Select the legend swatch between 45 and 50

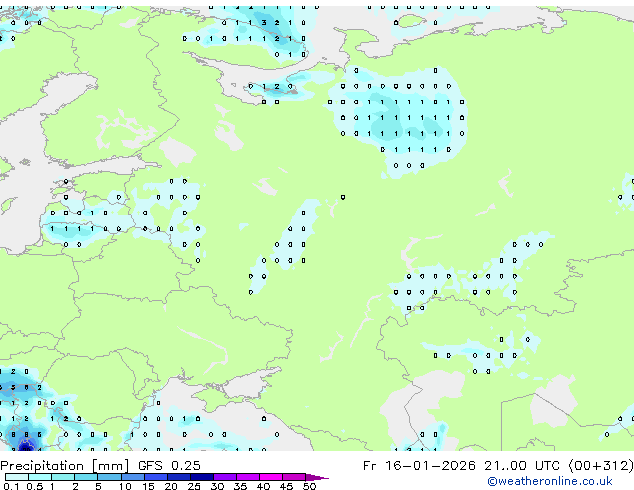pyautogui.click(x=294, y=477)
